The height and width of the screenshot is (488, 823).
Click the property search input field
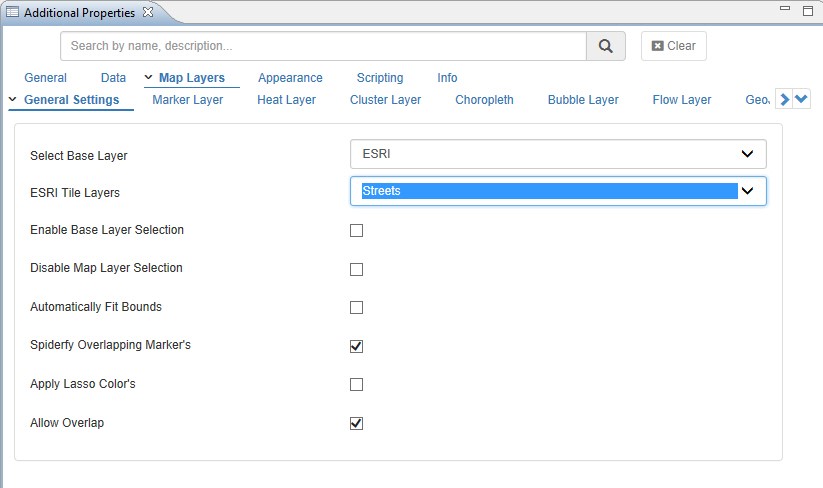pos(323,46)
